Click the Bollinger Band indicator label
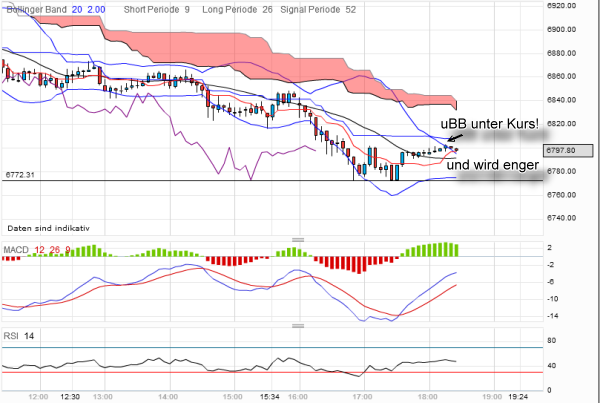 [36, 10]
